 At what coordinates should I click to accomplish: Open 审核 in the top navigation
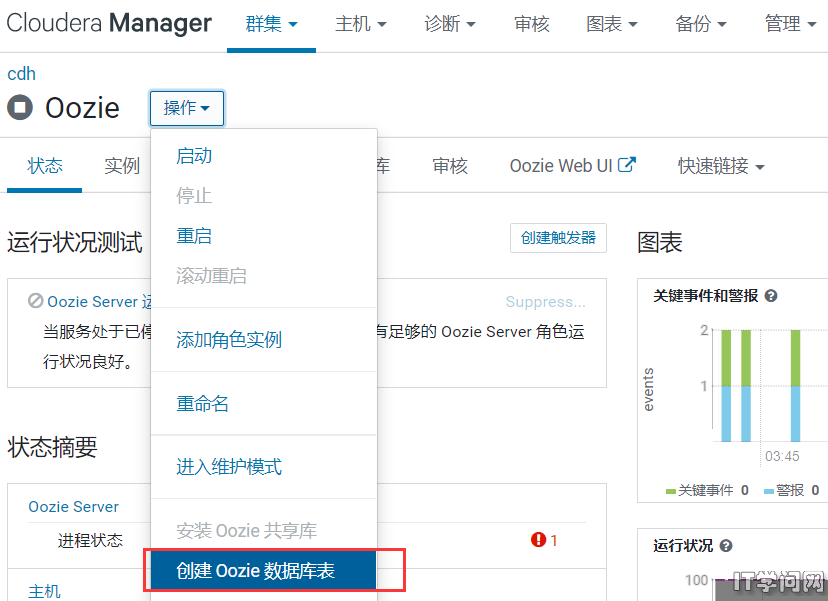tap(532, 24)
